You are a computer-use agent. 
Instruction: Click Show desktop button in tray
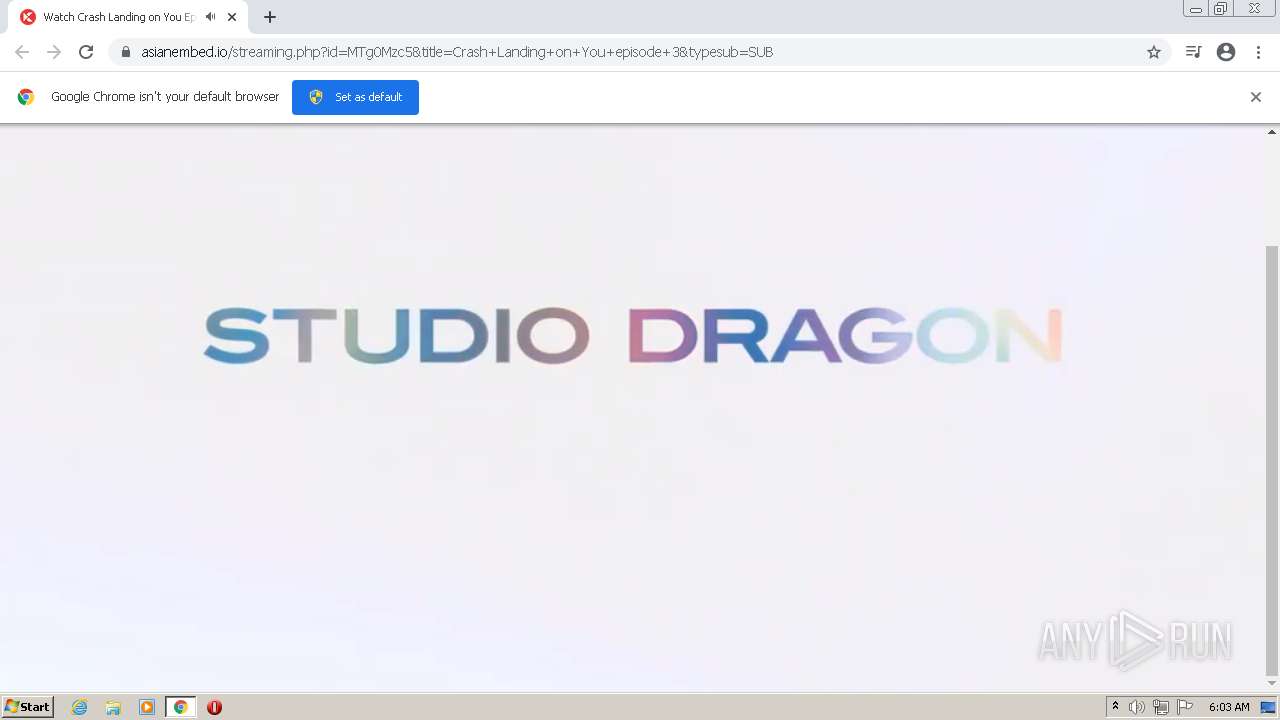tap(1268, 707)
